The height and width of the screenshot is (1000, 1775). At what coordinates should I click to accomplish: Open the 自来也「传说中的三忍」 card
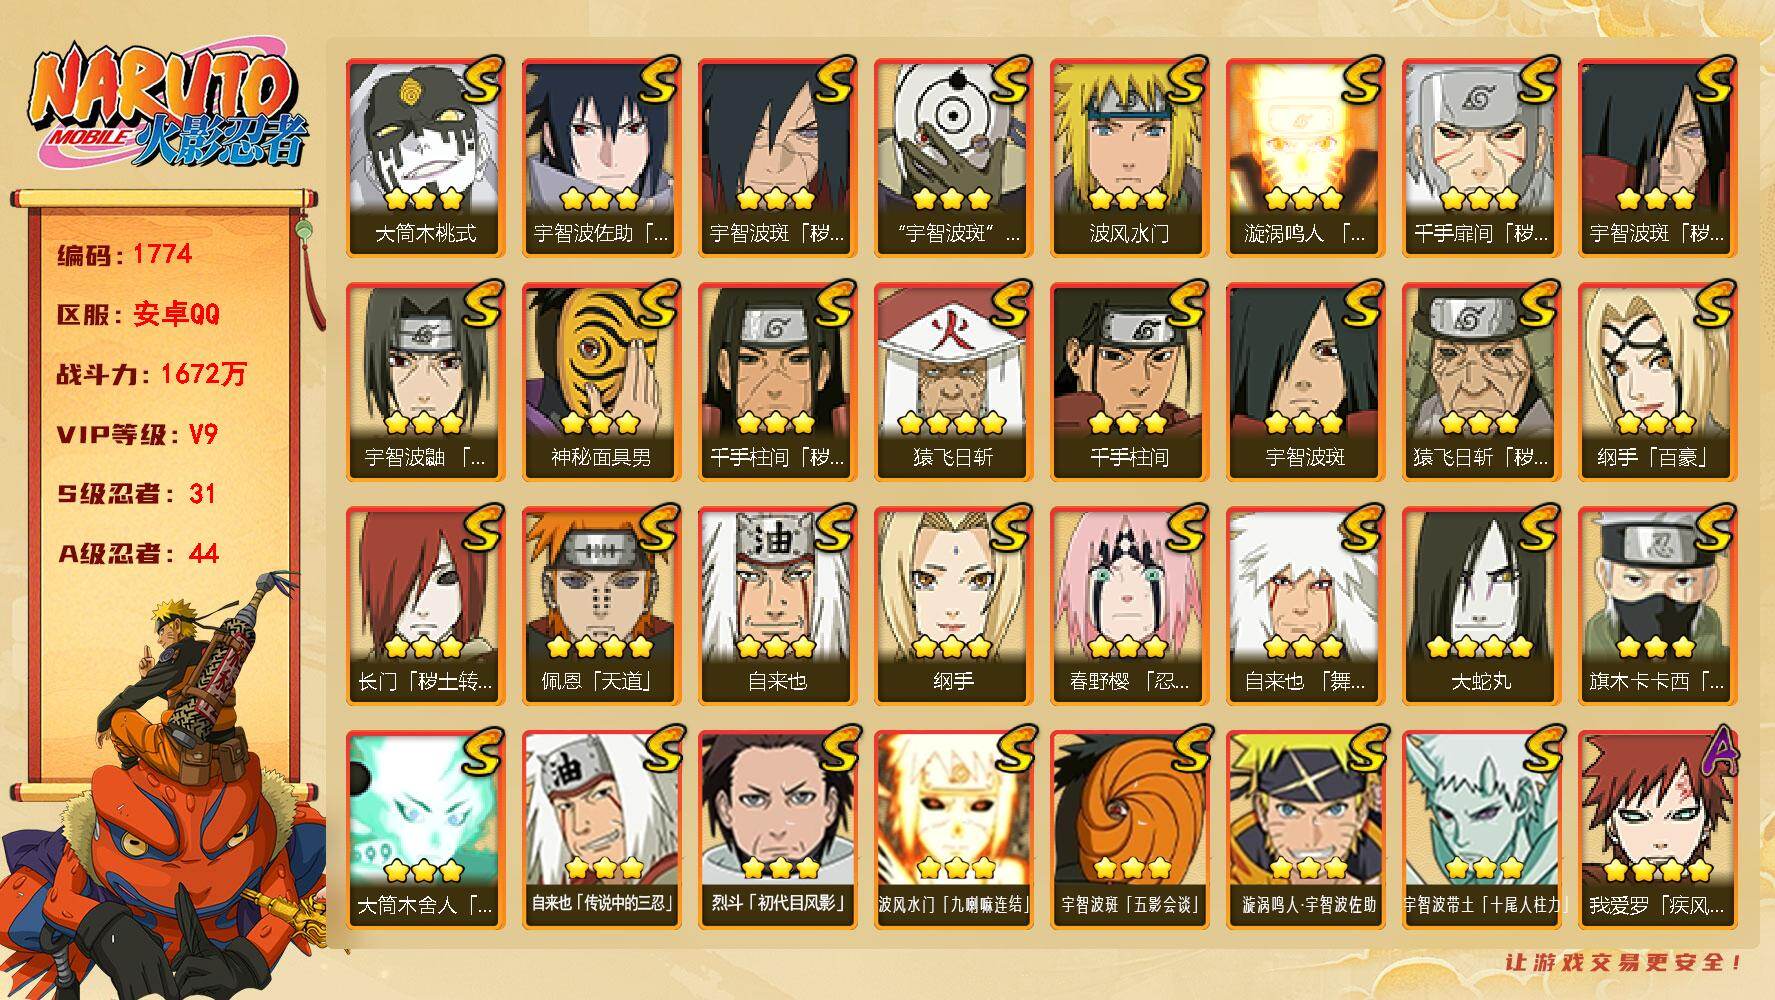[602, 830]
